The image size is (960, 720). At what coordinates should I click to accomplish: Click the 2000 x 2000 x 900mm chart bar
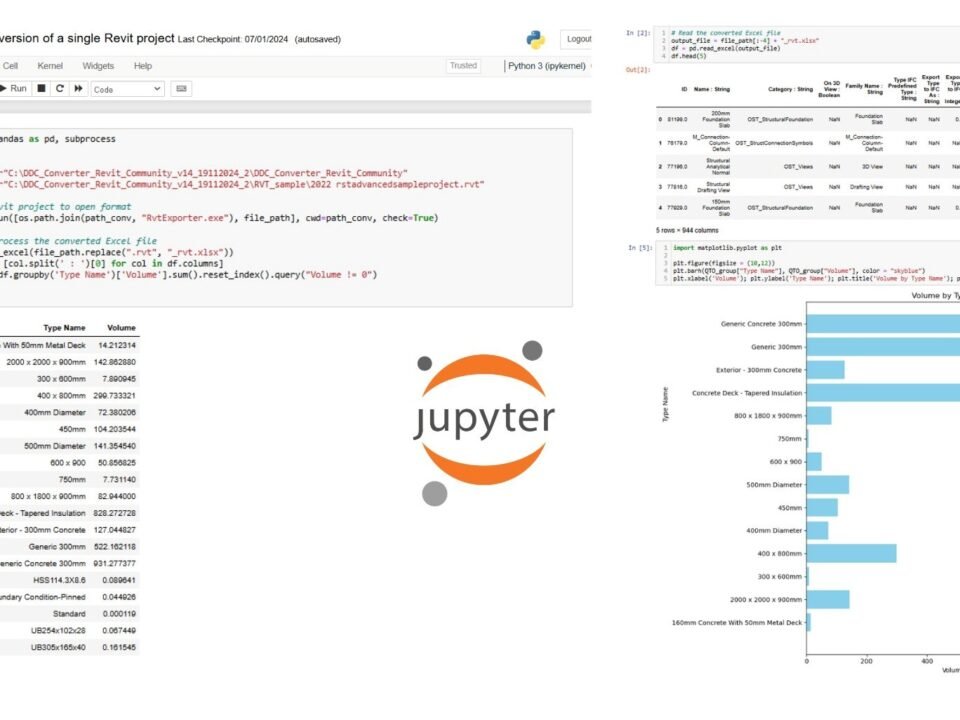point(828,599)
